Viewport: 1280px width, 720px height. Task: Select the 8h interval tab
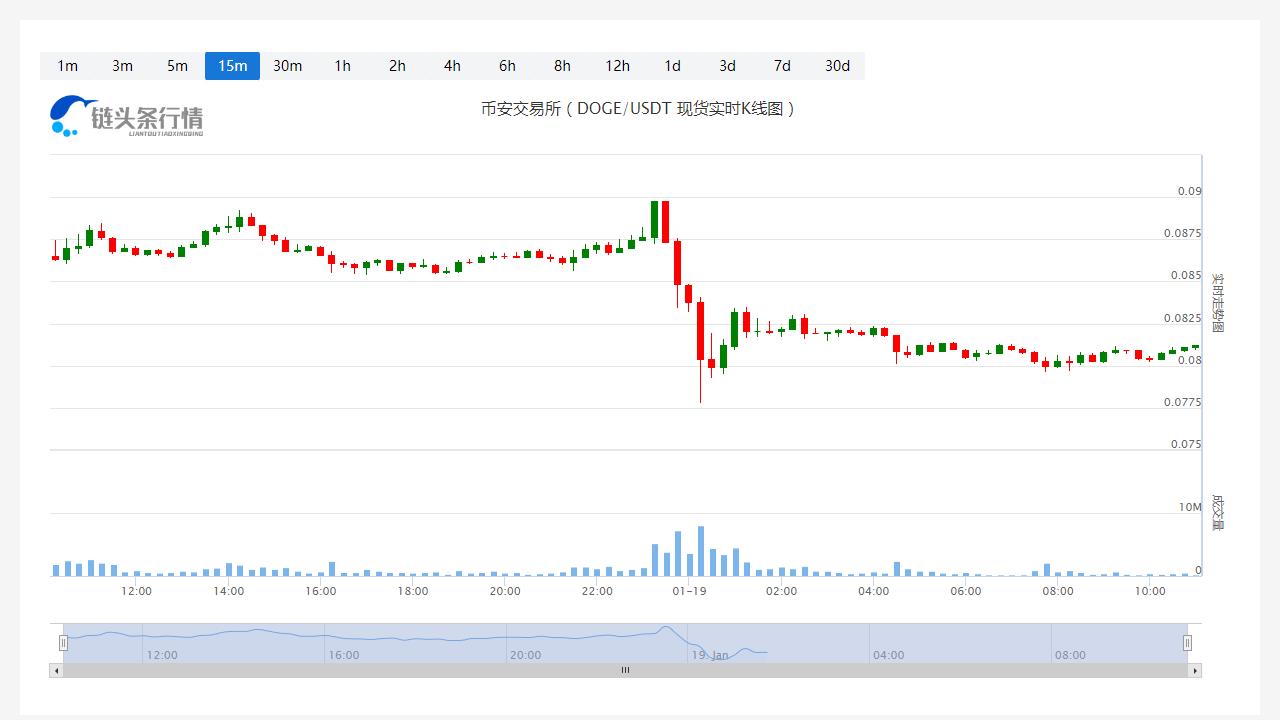(x=562, y=66)
